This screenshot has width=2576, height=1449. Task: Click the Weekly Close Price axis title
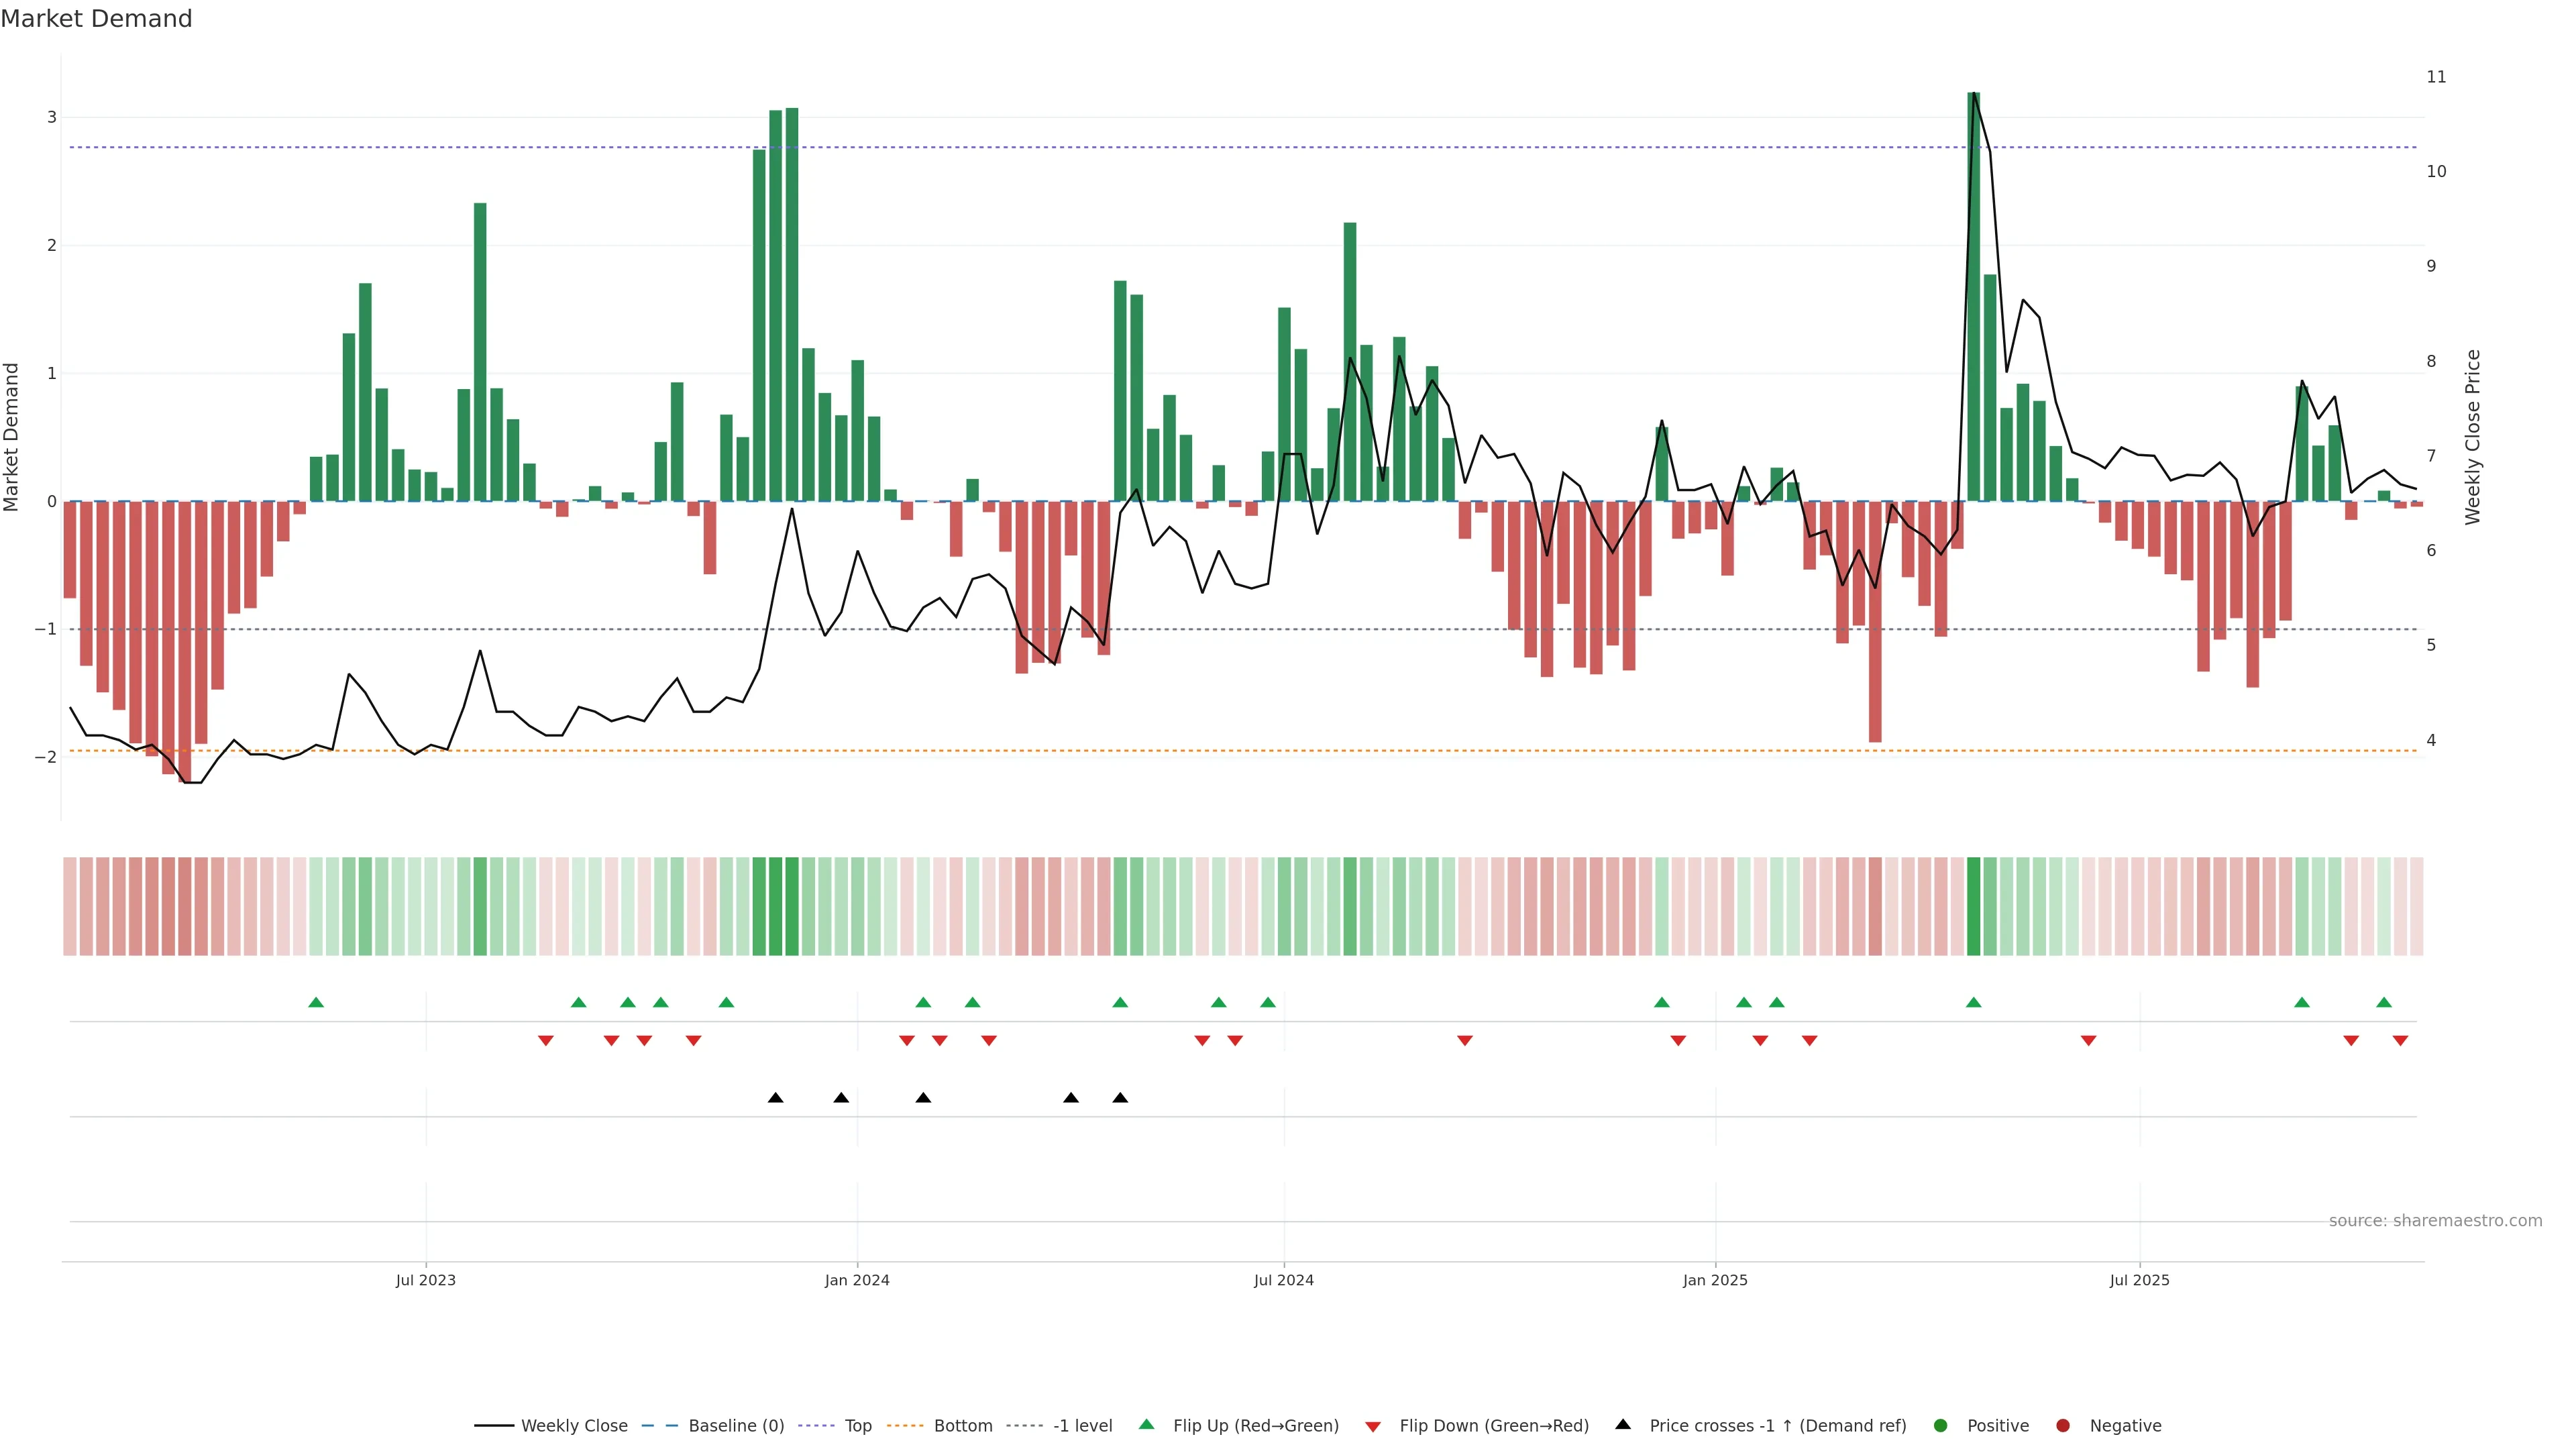point(2473,437)
